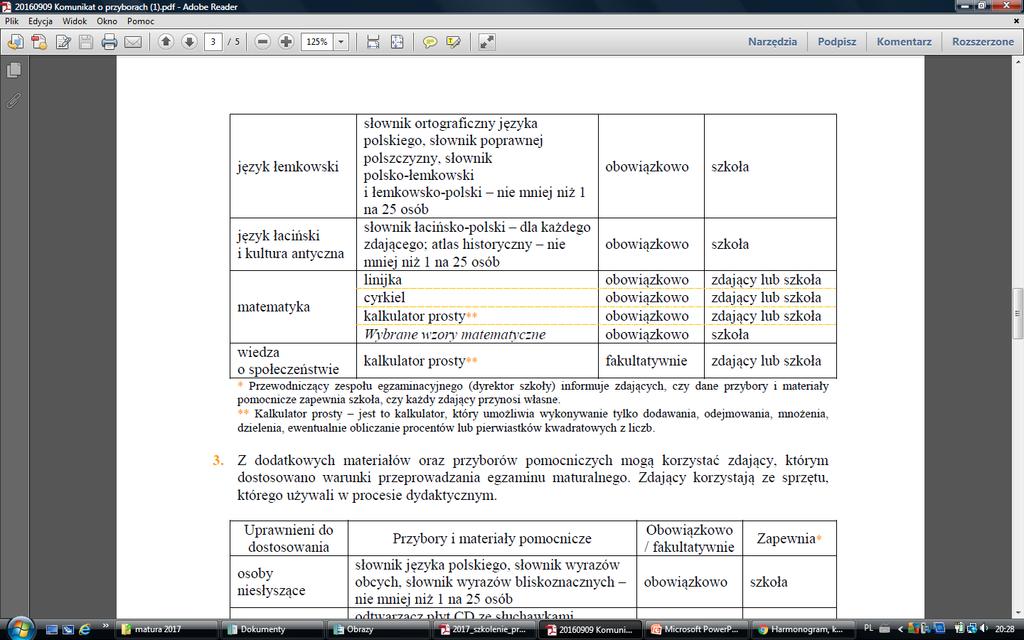
Task: Switch to 2017_szkolenie_pr taskbar PDF
Action: [x=484, y=630]
